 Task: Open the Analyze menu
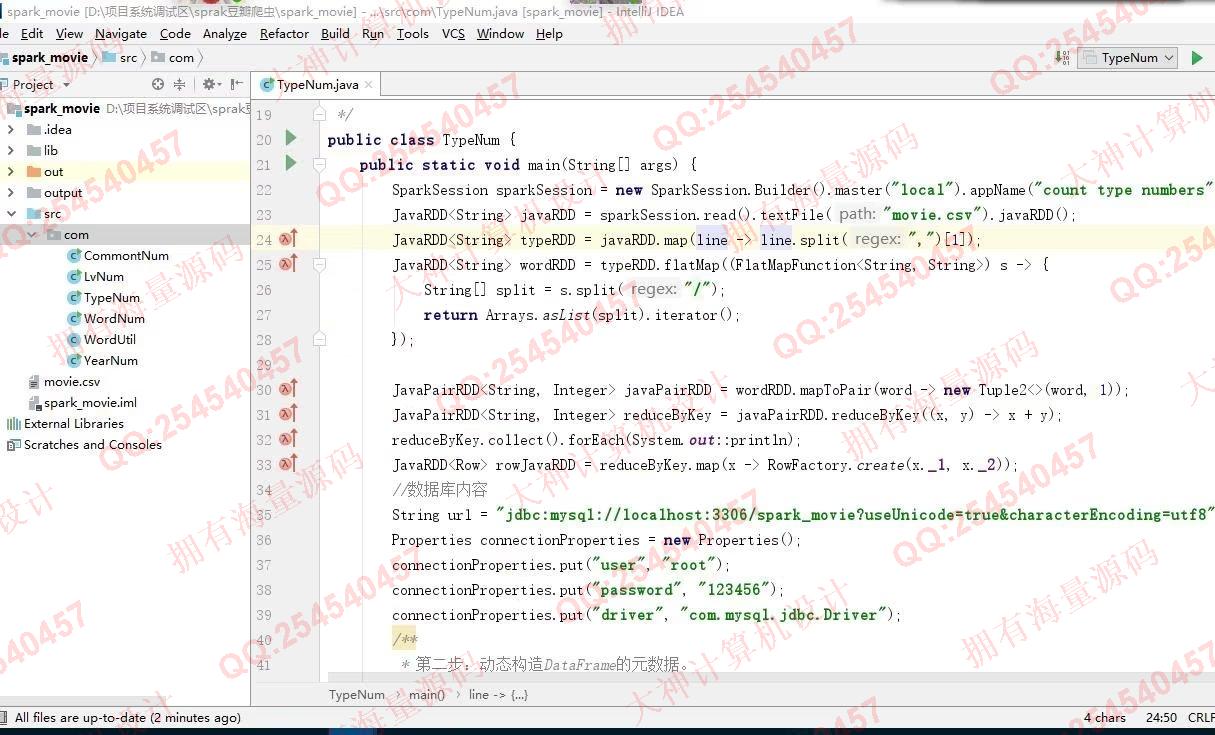[225, 33]
